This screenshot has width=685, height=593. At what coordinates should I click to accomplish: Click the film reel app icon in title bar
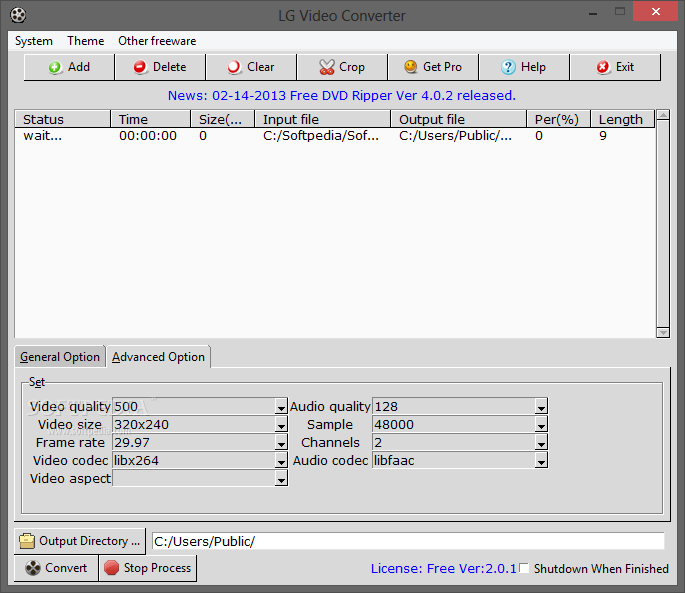point(18,15)
